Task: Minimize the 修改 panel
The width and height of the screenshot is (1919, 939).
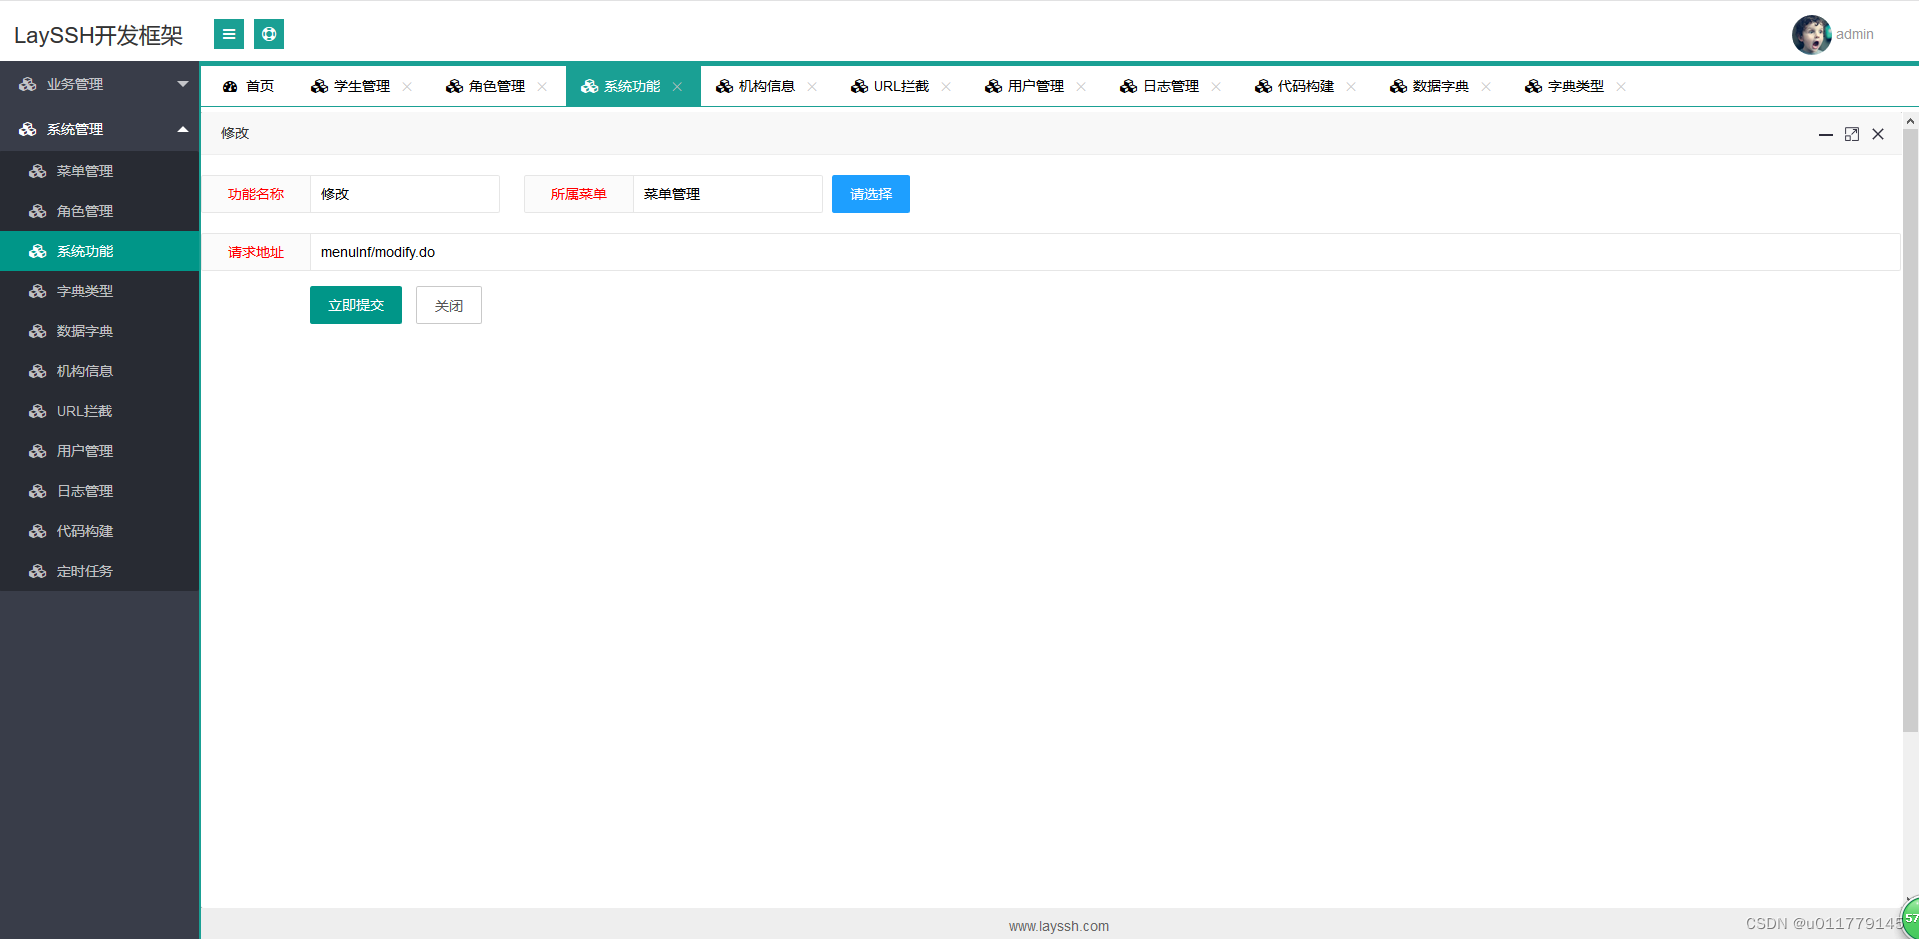Action: (1825, 133)
